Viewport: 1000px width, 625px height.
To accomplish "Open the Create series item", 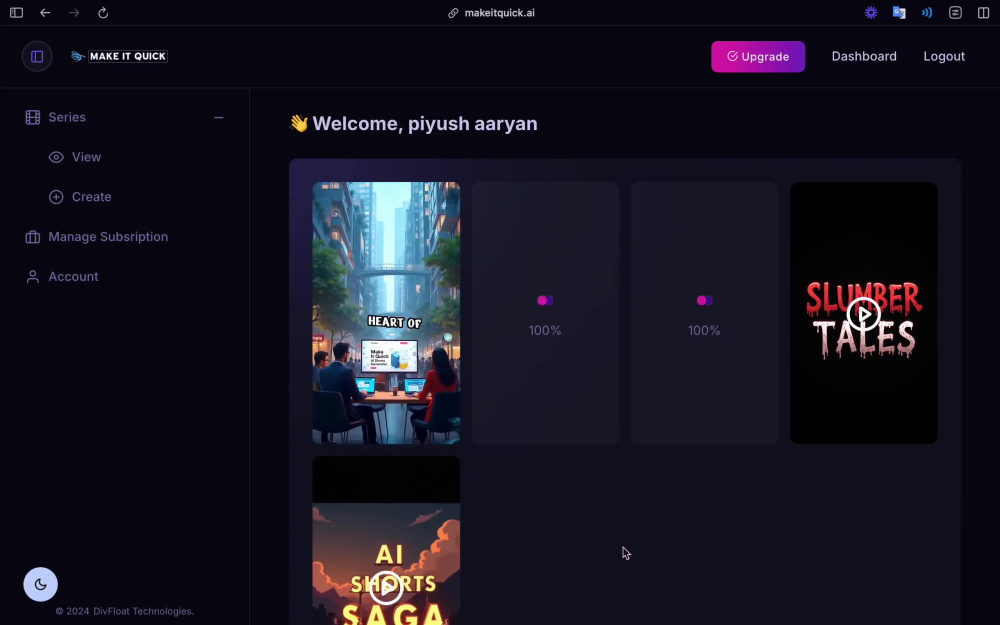I will pyautogui.click(x=91, y=197).
